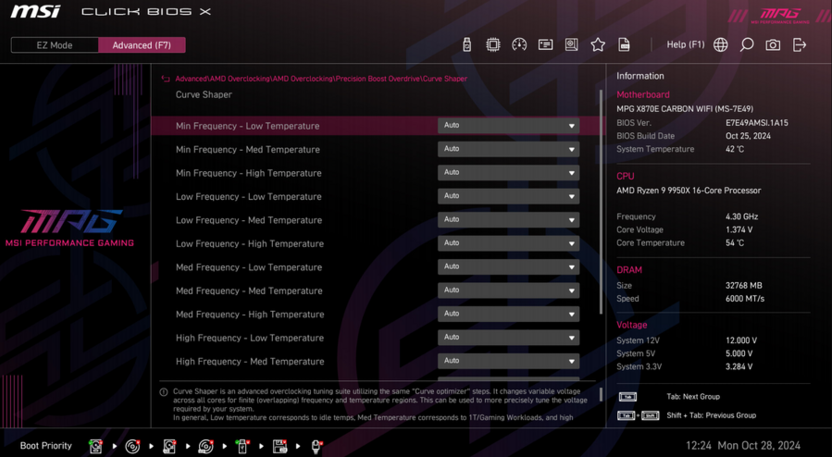Viewport: 832px width, 457px height.
Task: Click the MPG X870E CARBON WIFI board name
Action: [x=684, y=109]
